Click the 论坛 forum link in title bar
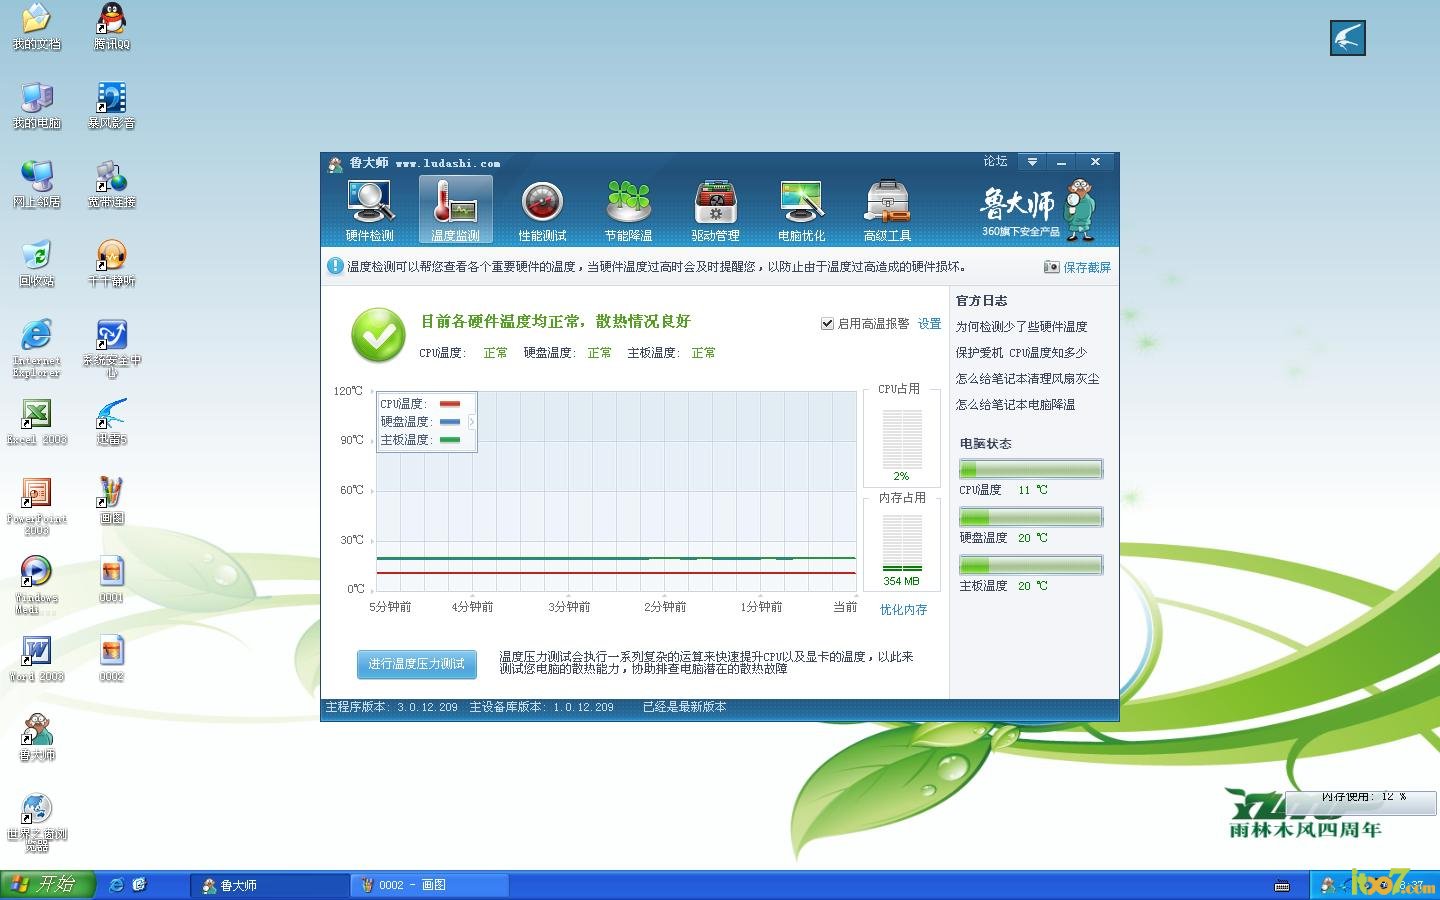 pos(995,161)
